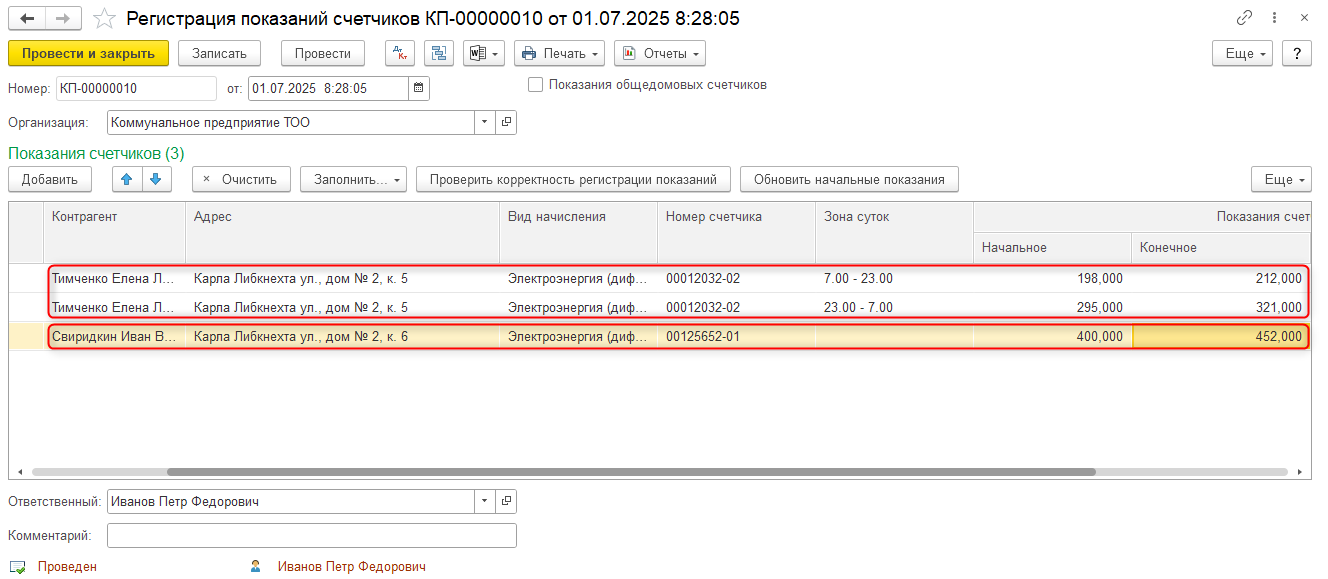The image size is (1328, 579).
Task: Select zone cell 7.00 - 23.00
Action: 894,278
